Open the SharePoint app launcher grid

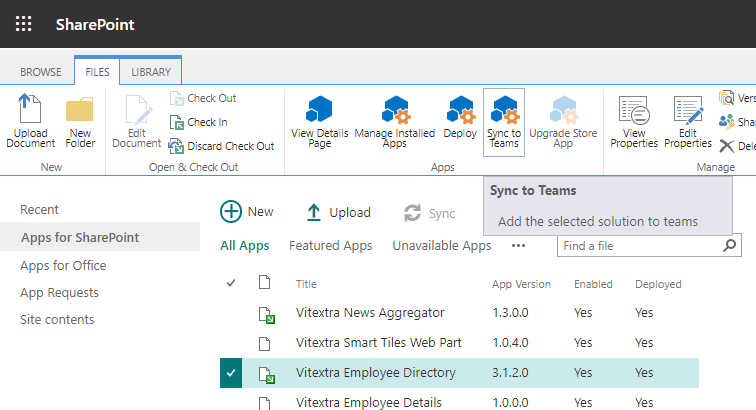23,24
